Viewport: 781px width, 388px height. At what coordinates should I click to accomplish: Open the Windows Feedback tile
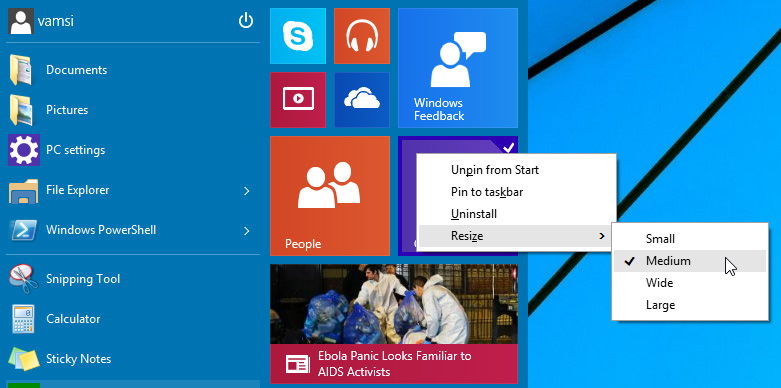click(x=458, y=68)
